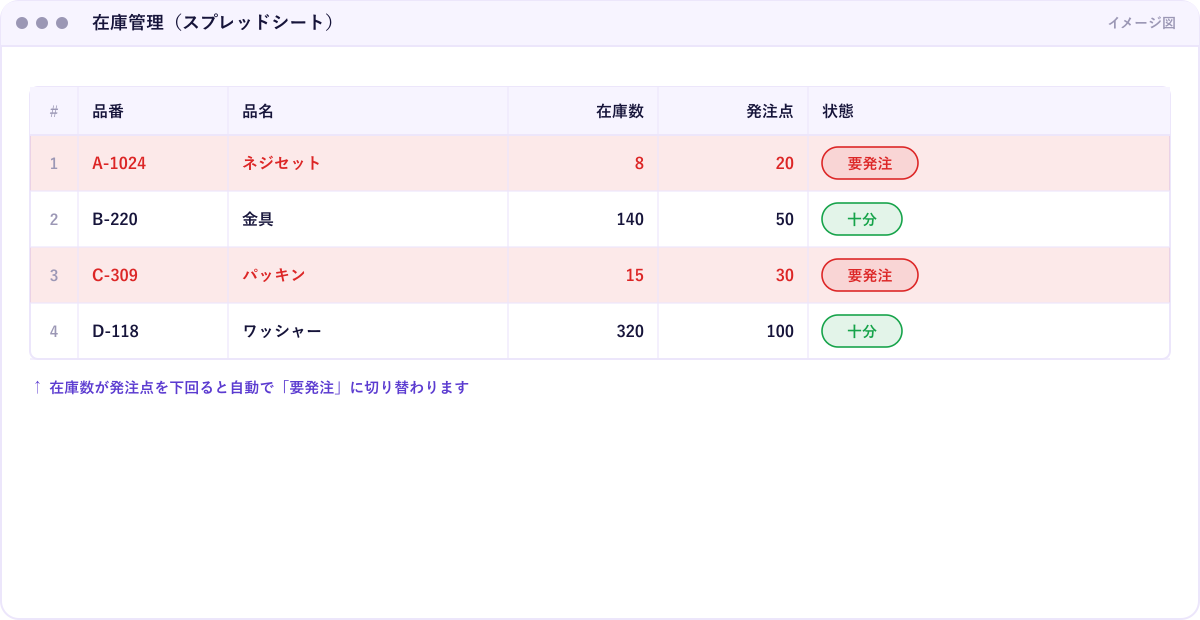
Task: Select row number 4
Action: click(x=54, y=331)
